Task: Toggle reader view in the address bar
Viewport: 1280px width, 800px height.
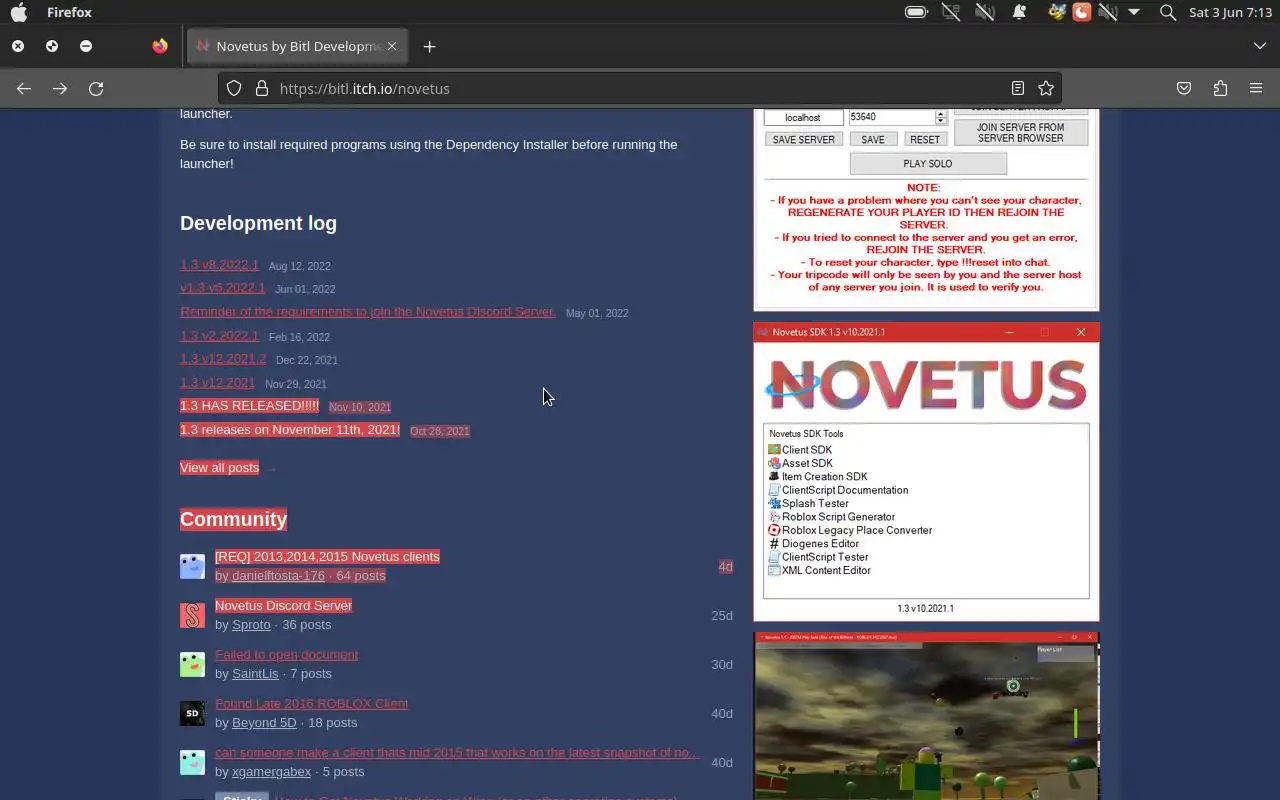Action: 1017,88
